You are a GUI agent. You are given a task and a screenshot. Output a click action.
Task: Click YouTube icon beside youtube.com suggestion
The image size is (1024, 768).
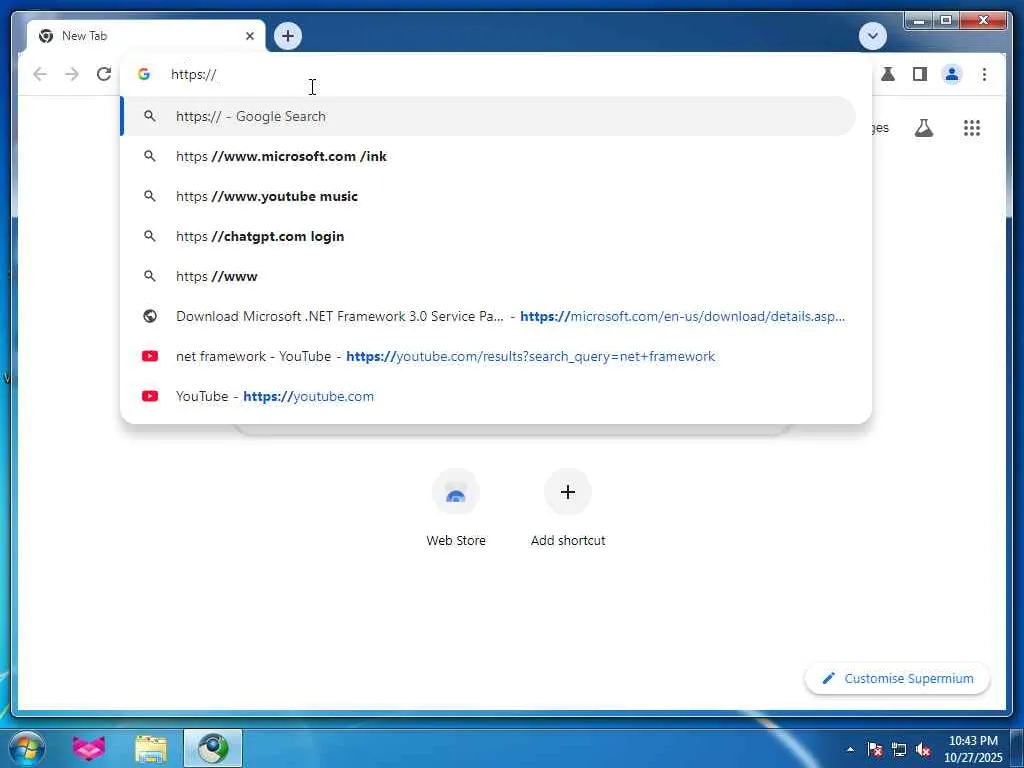coord(150,396)
